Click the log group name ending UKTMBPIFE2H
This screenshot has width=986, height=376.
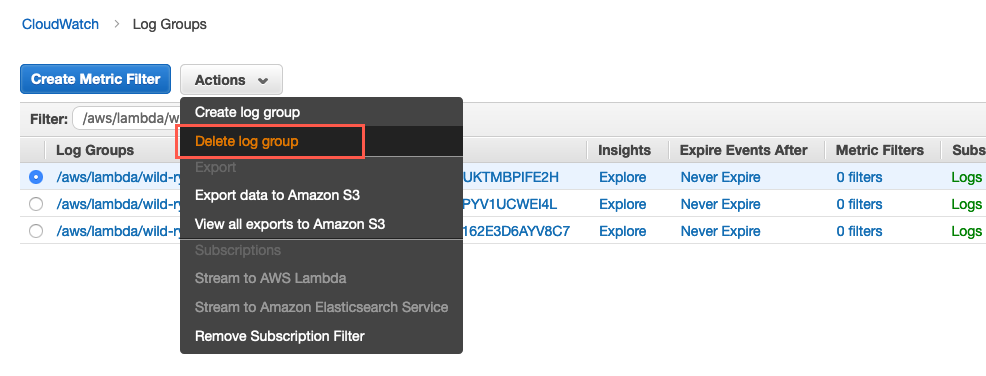click(x=511, y=177)
